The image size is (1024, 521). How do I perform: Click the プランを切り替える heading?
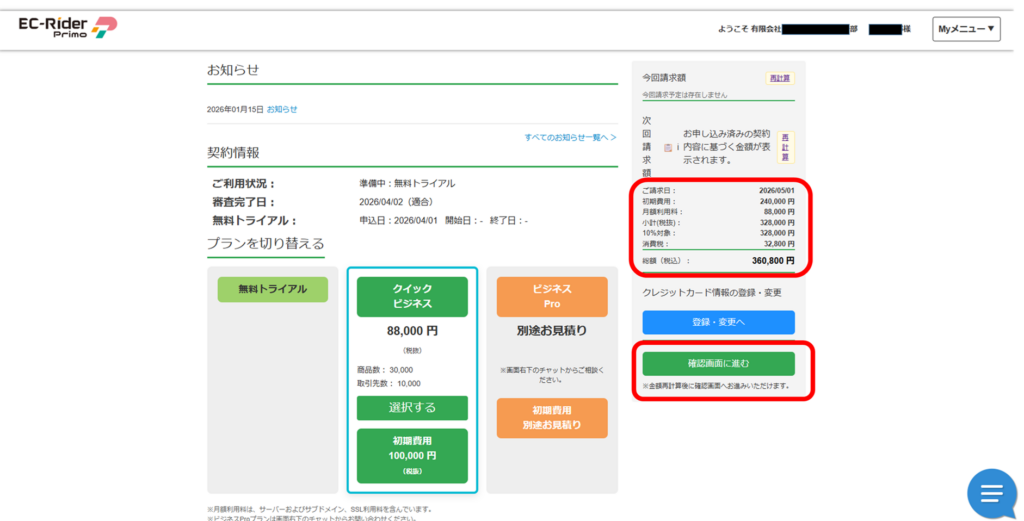(x=265, y=244)
